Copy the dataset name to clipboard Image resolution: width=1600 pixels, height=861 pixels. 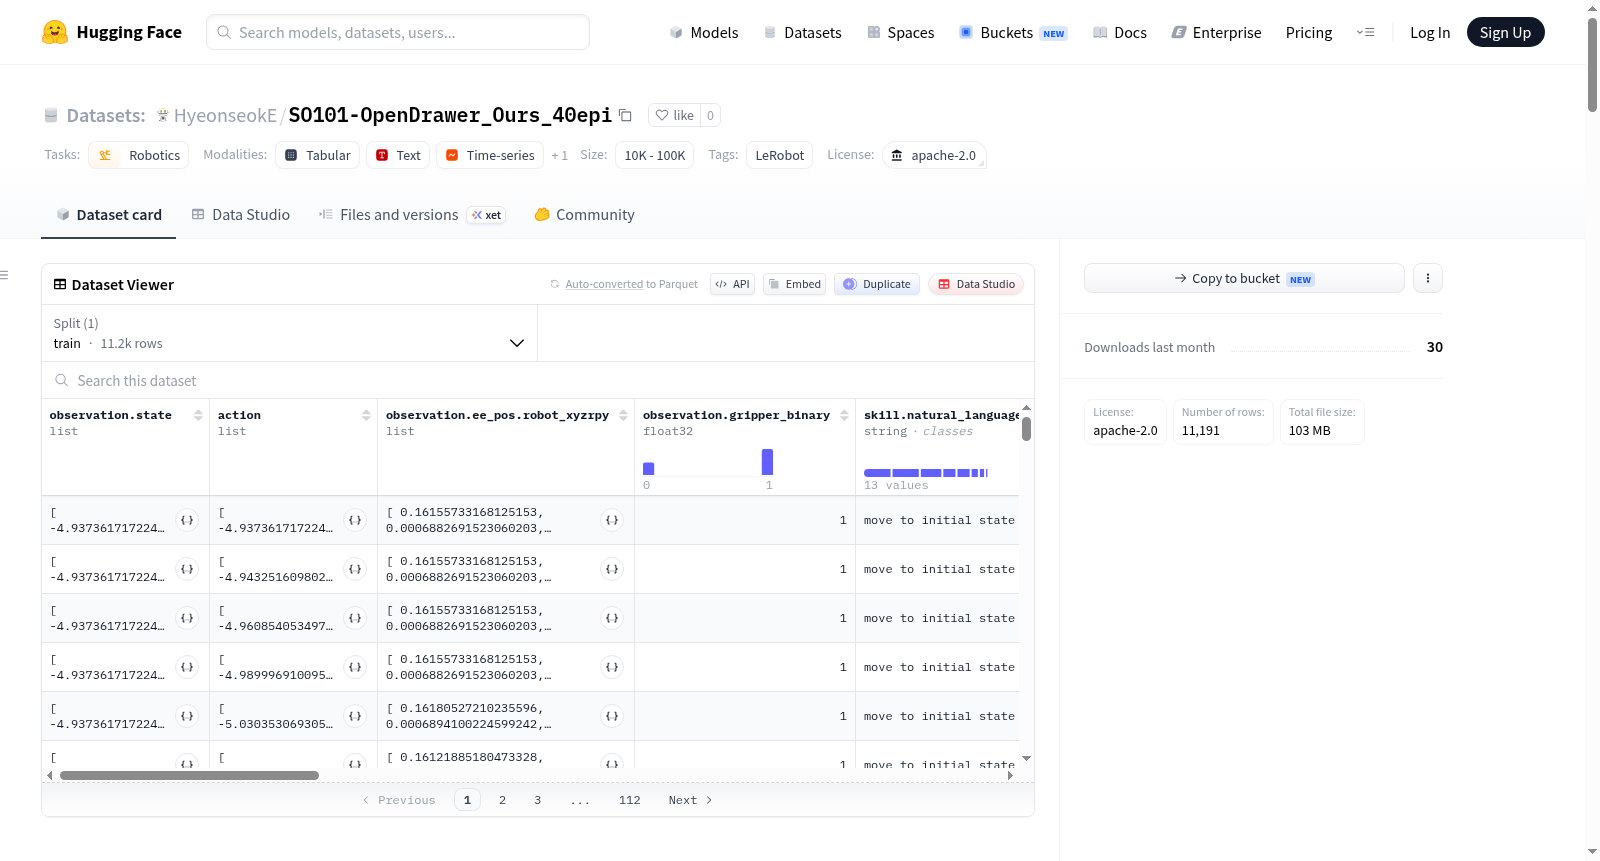(x=625, y=115)
